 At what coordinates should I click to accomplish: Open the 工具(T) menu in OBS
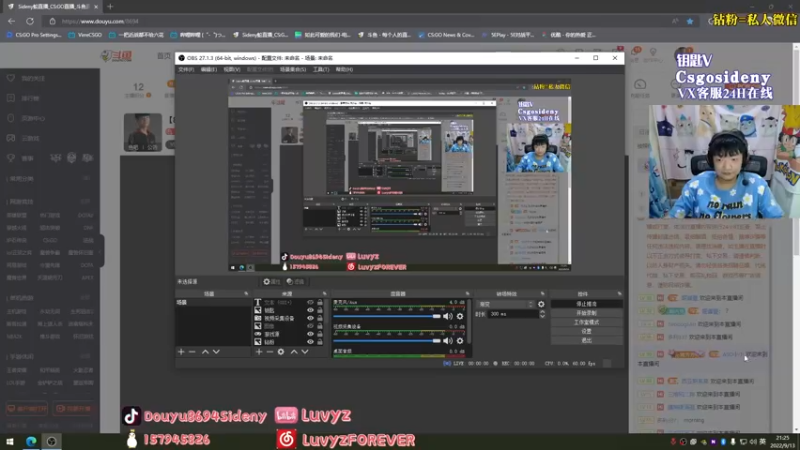tap(321, 69)
